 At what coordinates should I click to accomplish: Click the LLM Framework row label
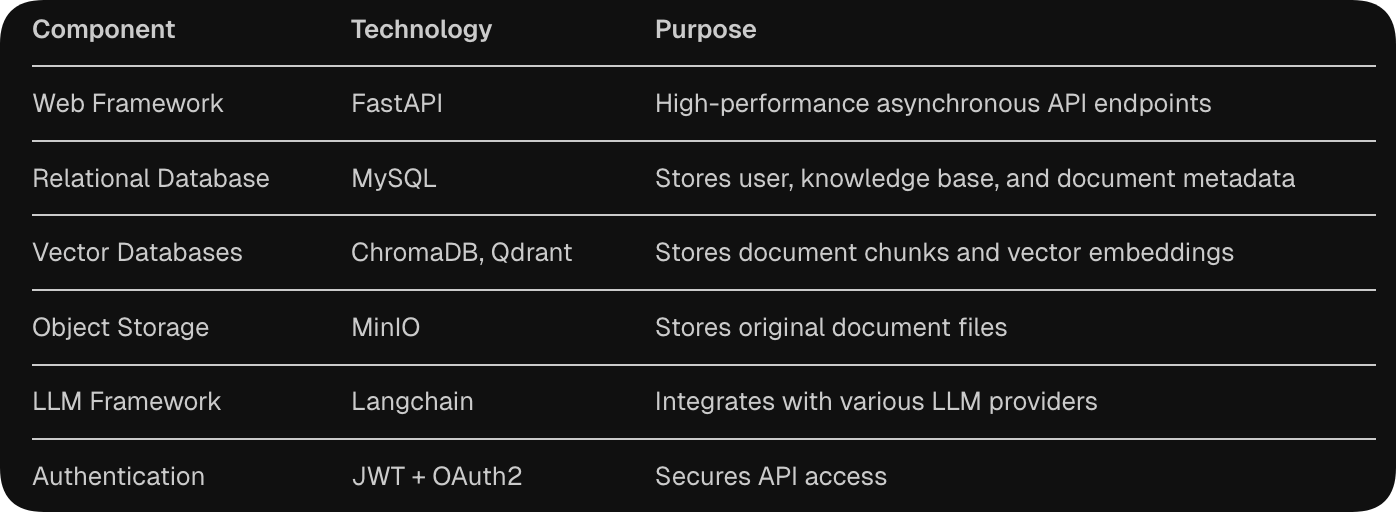pos(127,401)
